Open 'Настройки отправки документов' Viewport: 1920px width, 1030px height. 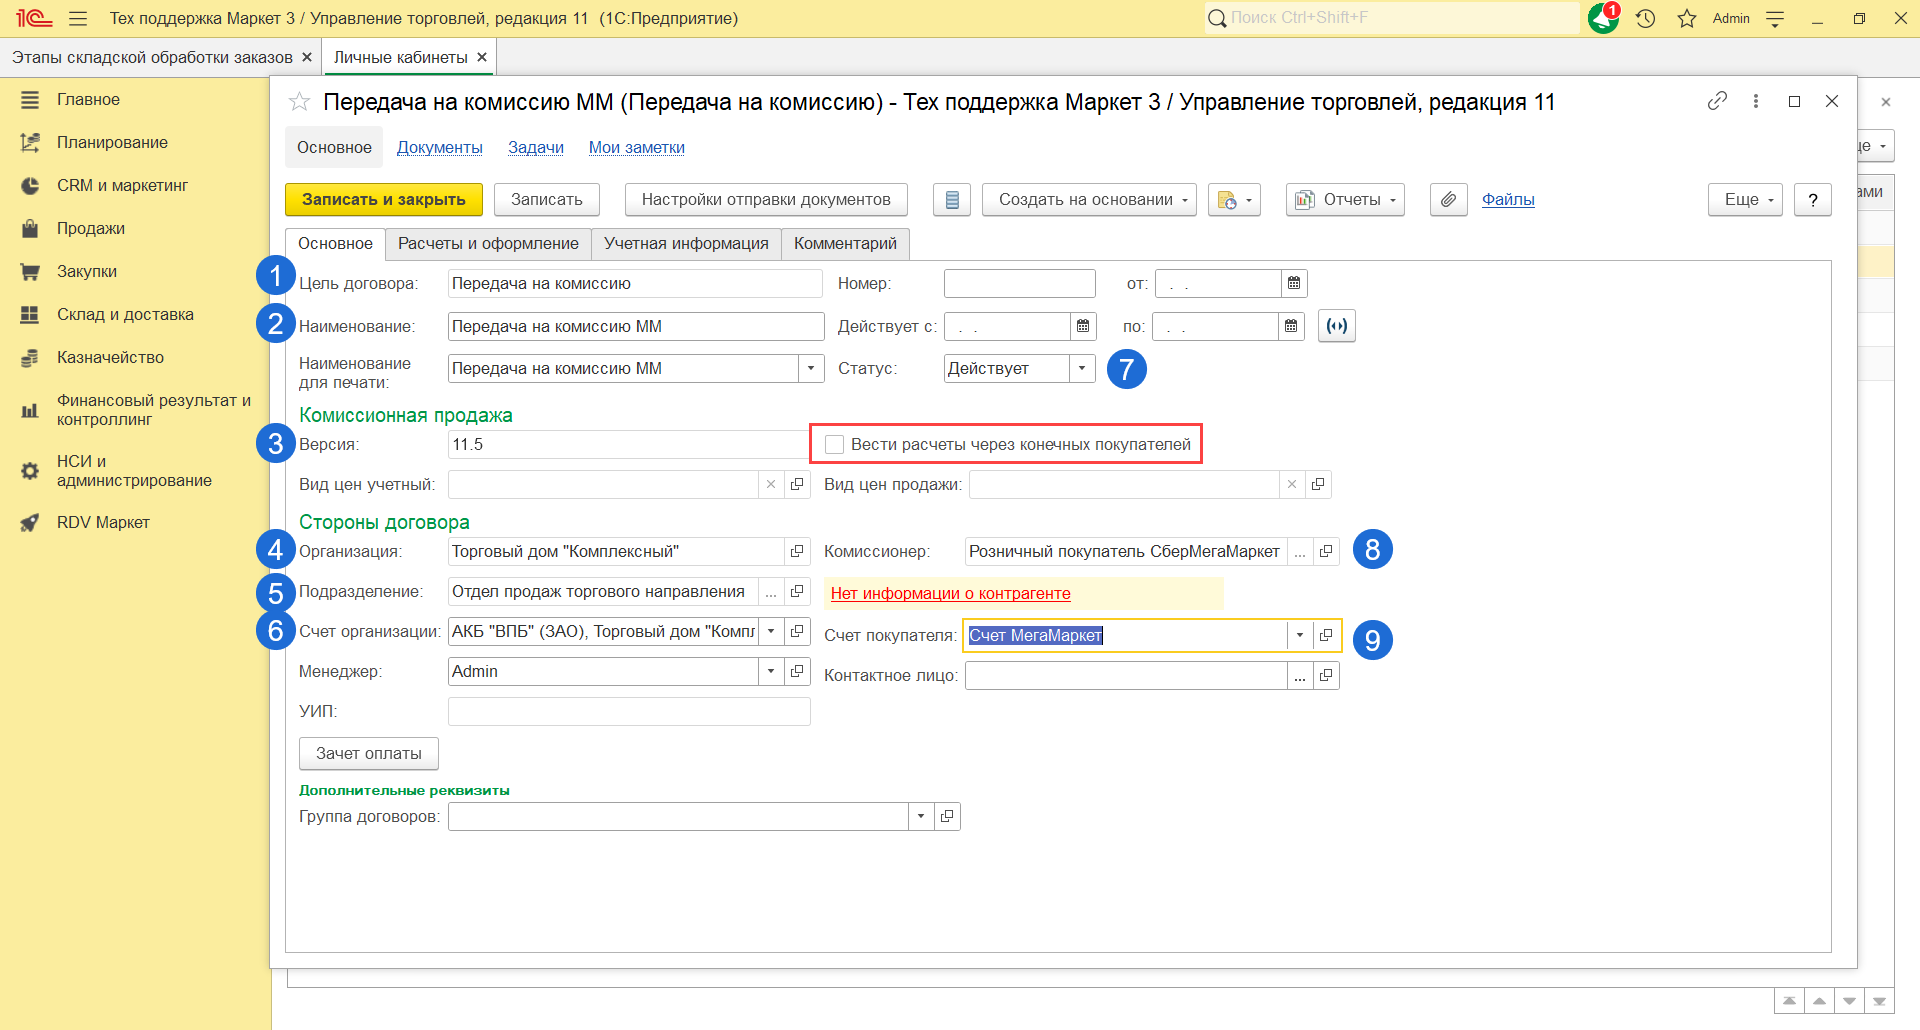point(766,200)
